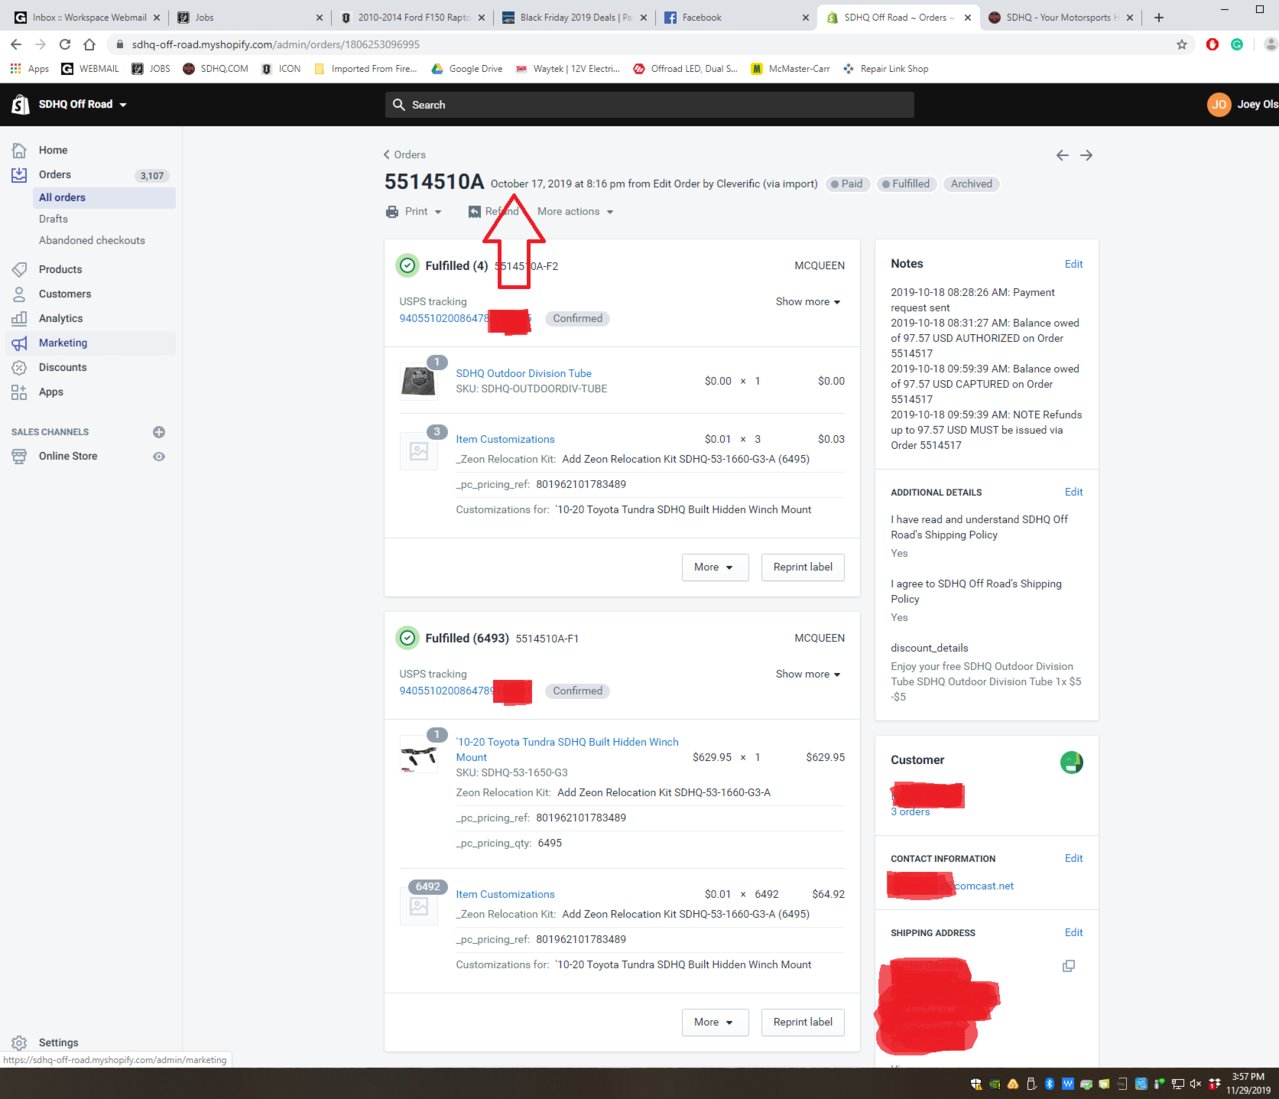
Task: Open the Home sidebar icon
Action: click(x=19, y=150)
